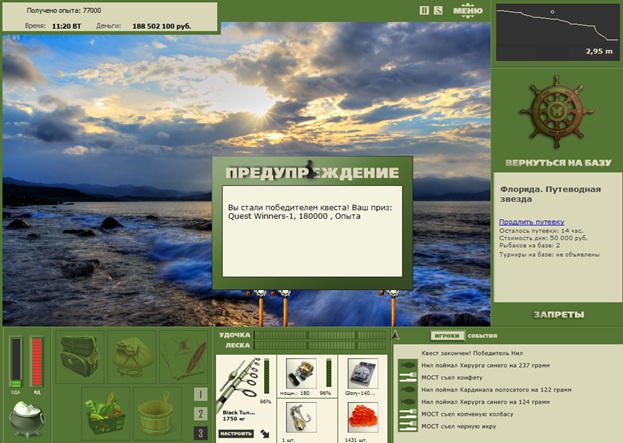This screenshot has width=623, height=443.
Task: Open the cloth sack icon
Action: pyautogui.click(x=132, y=356)
